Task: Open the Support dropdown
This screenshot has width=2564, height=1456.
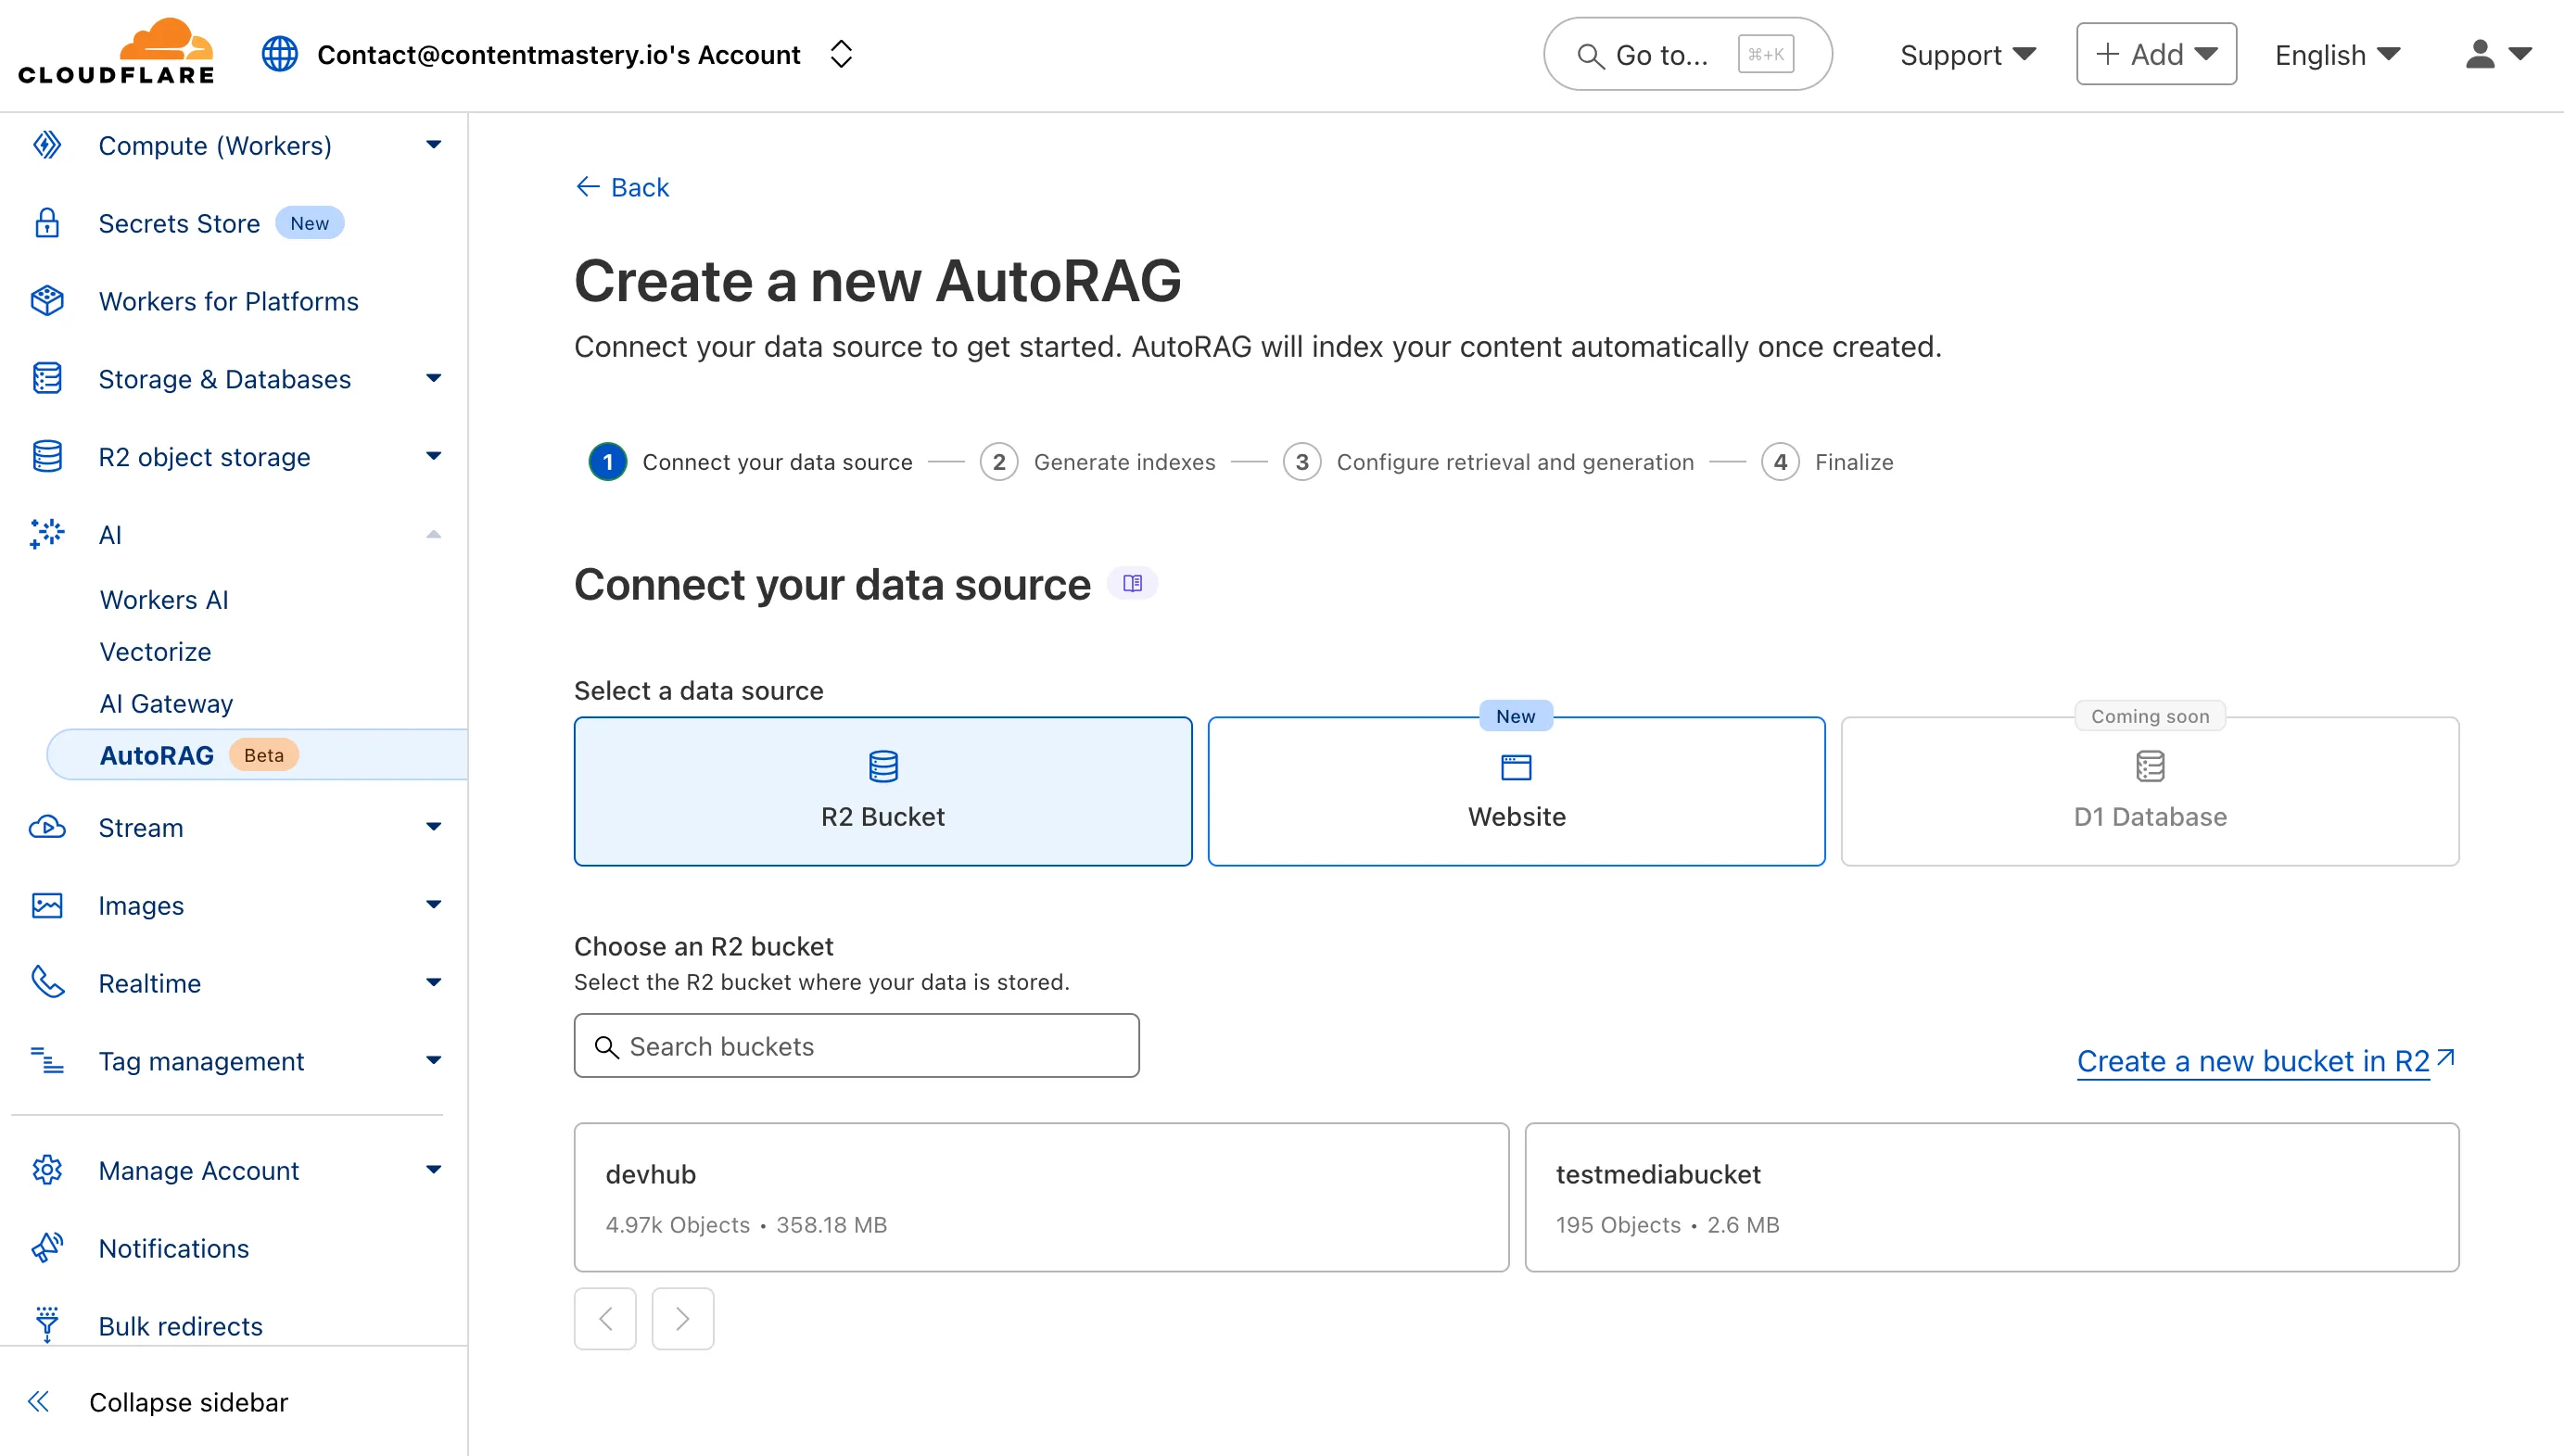Action: tap(1967, 54)
